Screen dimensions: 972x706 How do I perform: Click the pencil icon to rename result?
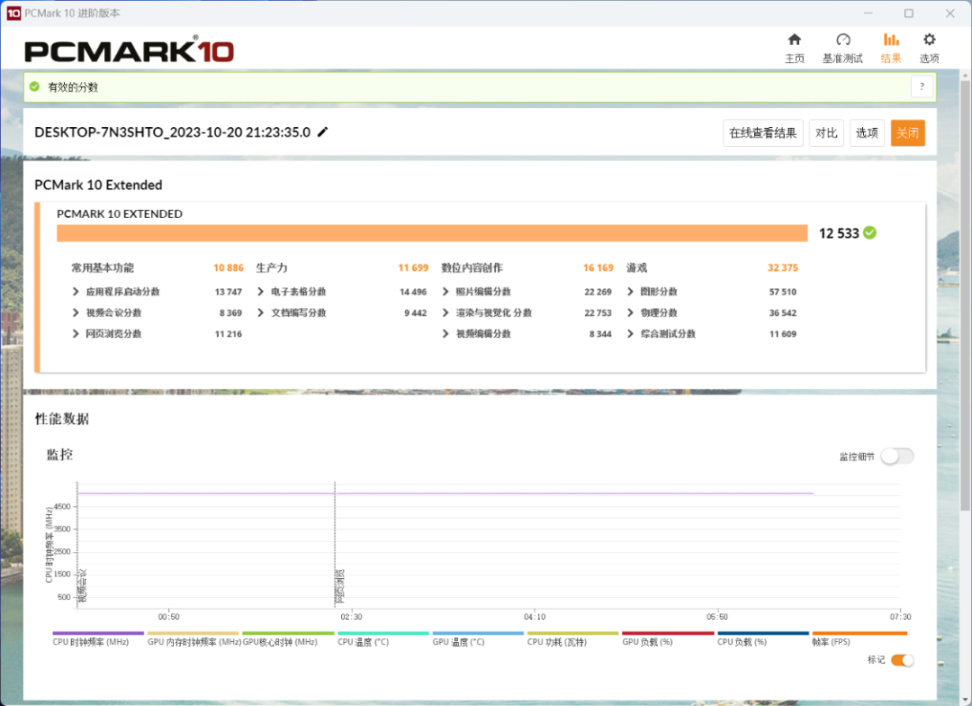(322, 132)
